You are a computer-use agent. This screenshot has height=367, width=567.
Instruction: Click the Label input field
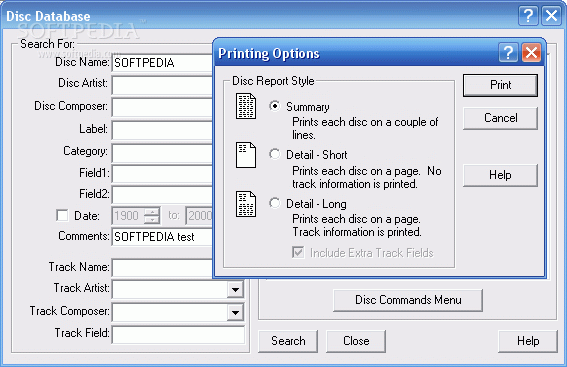[x=162, y=130]
